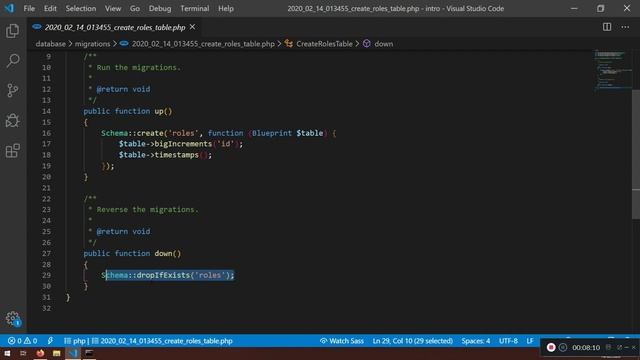Image resolution: width=640 pixels, height=360 pixels.
Task: Click the Watch Sass status bar button
Action: pyautogui.click(x=342, y=341)
